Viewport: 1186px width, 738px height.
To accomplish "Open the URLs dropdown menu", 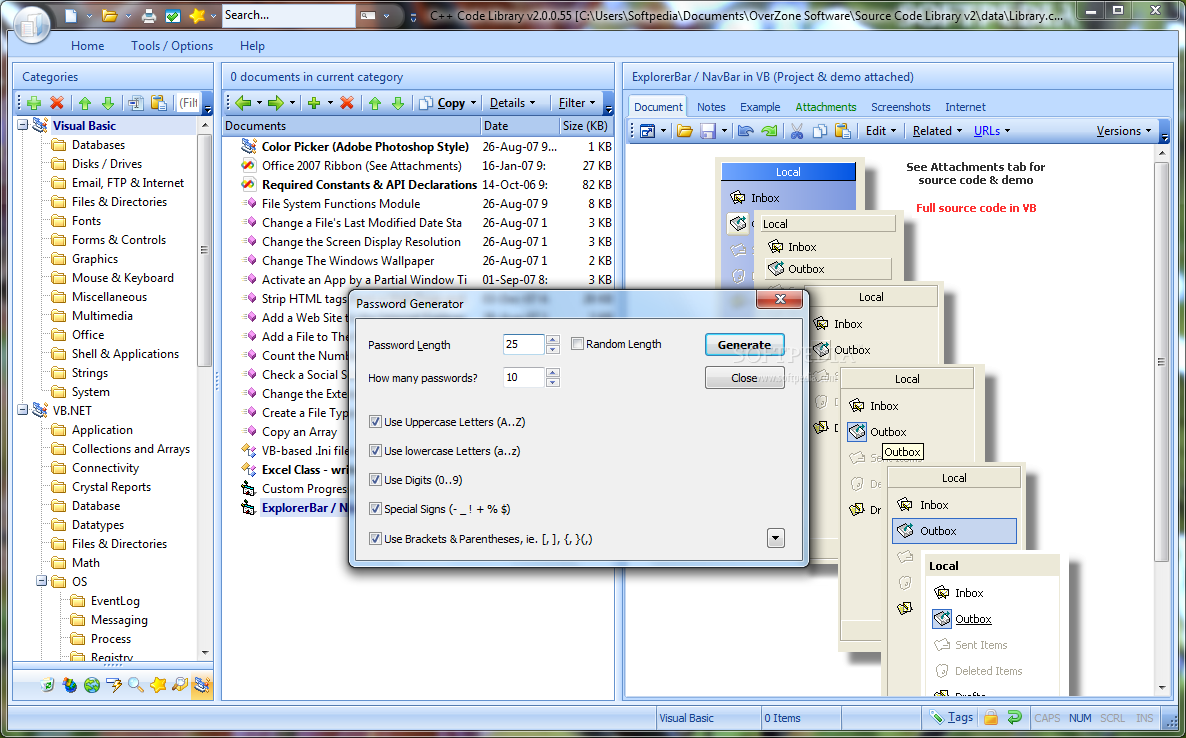I will (992, 131).
